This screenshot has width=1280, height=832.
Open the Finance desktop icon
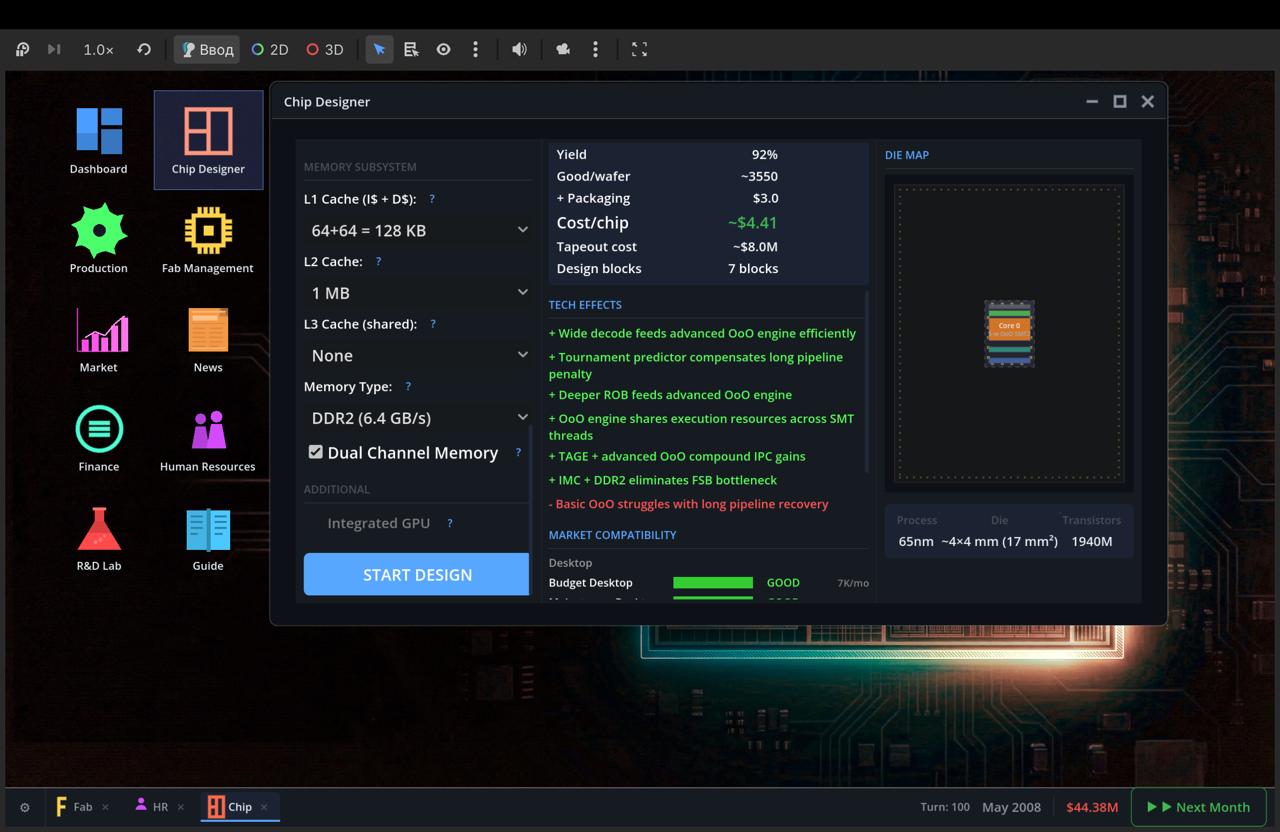pos(99,437)
